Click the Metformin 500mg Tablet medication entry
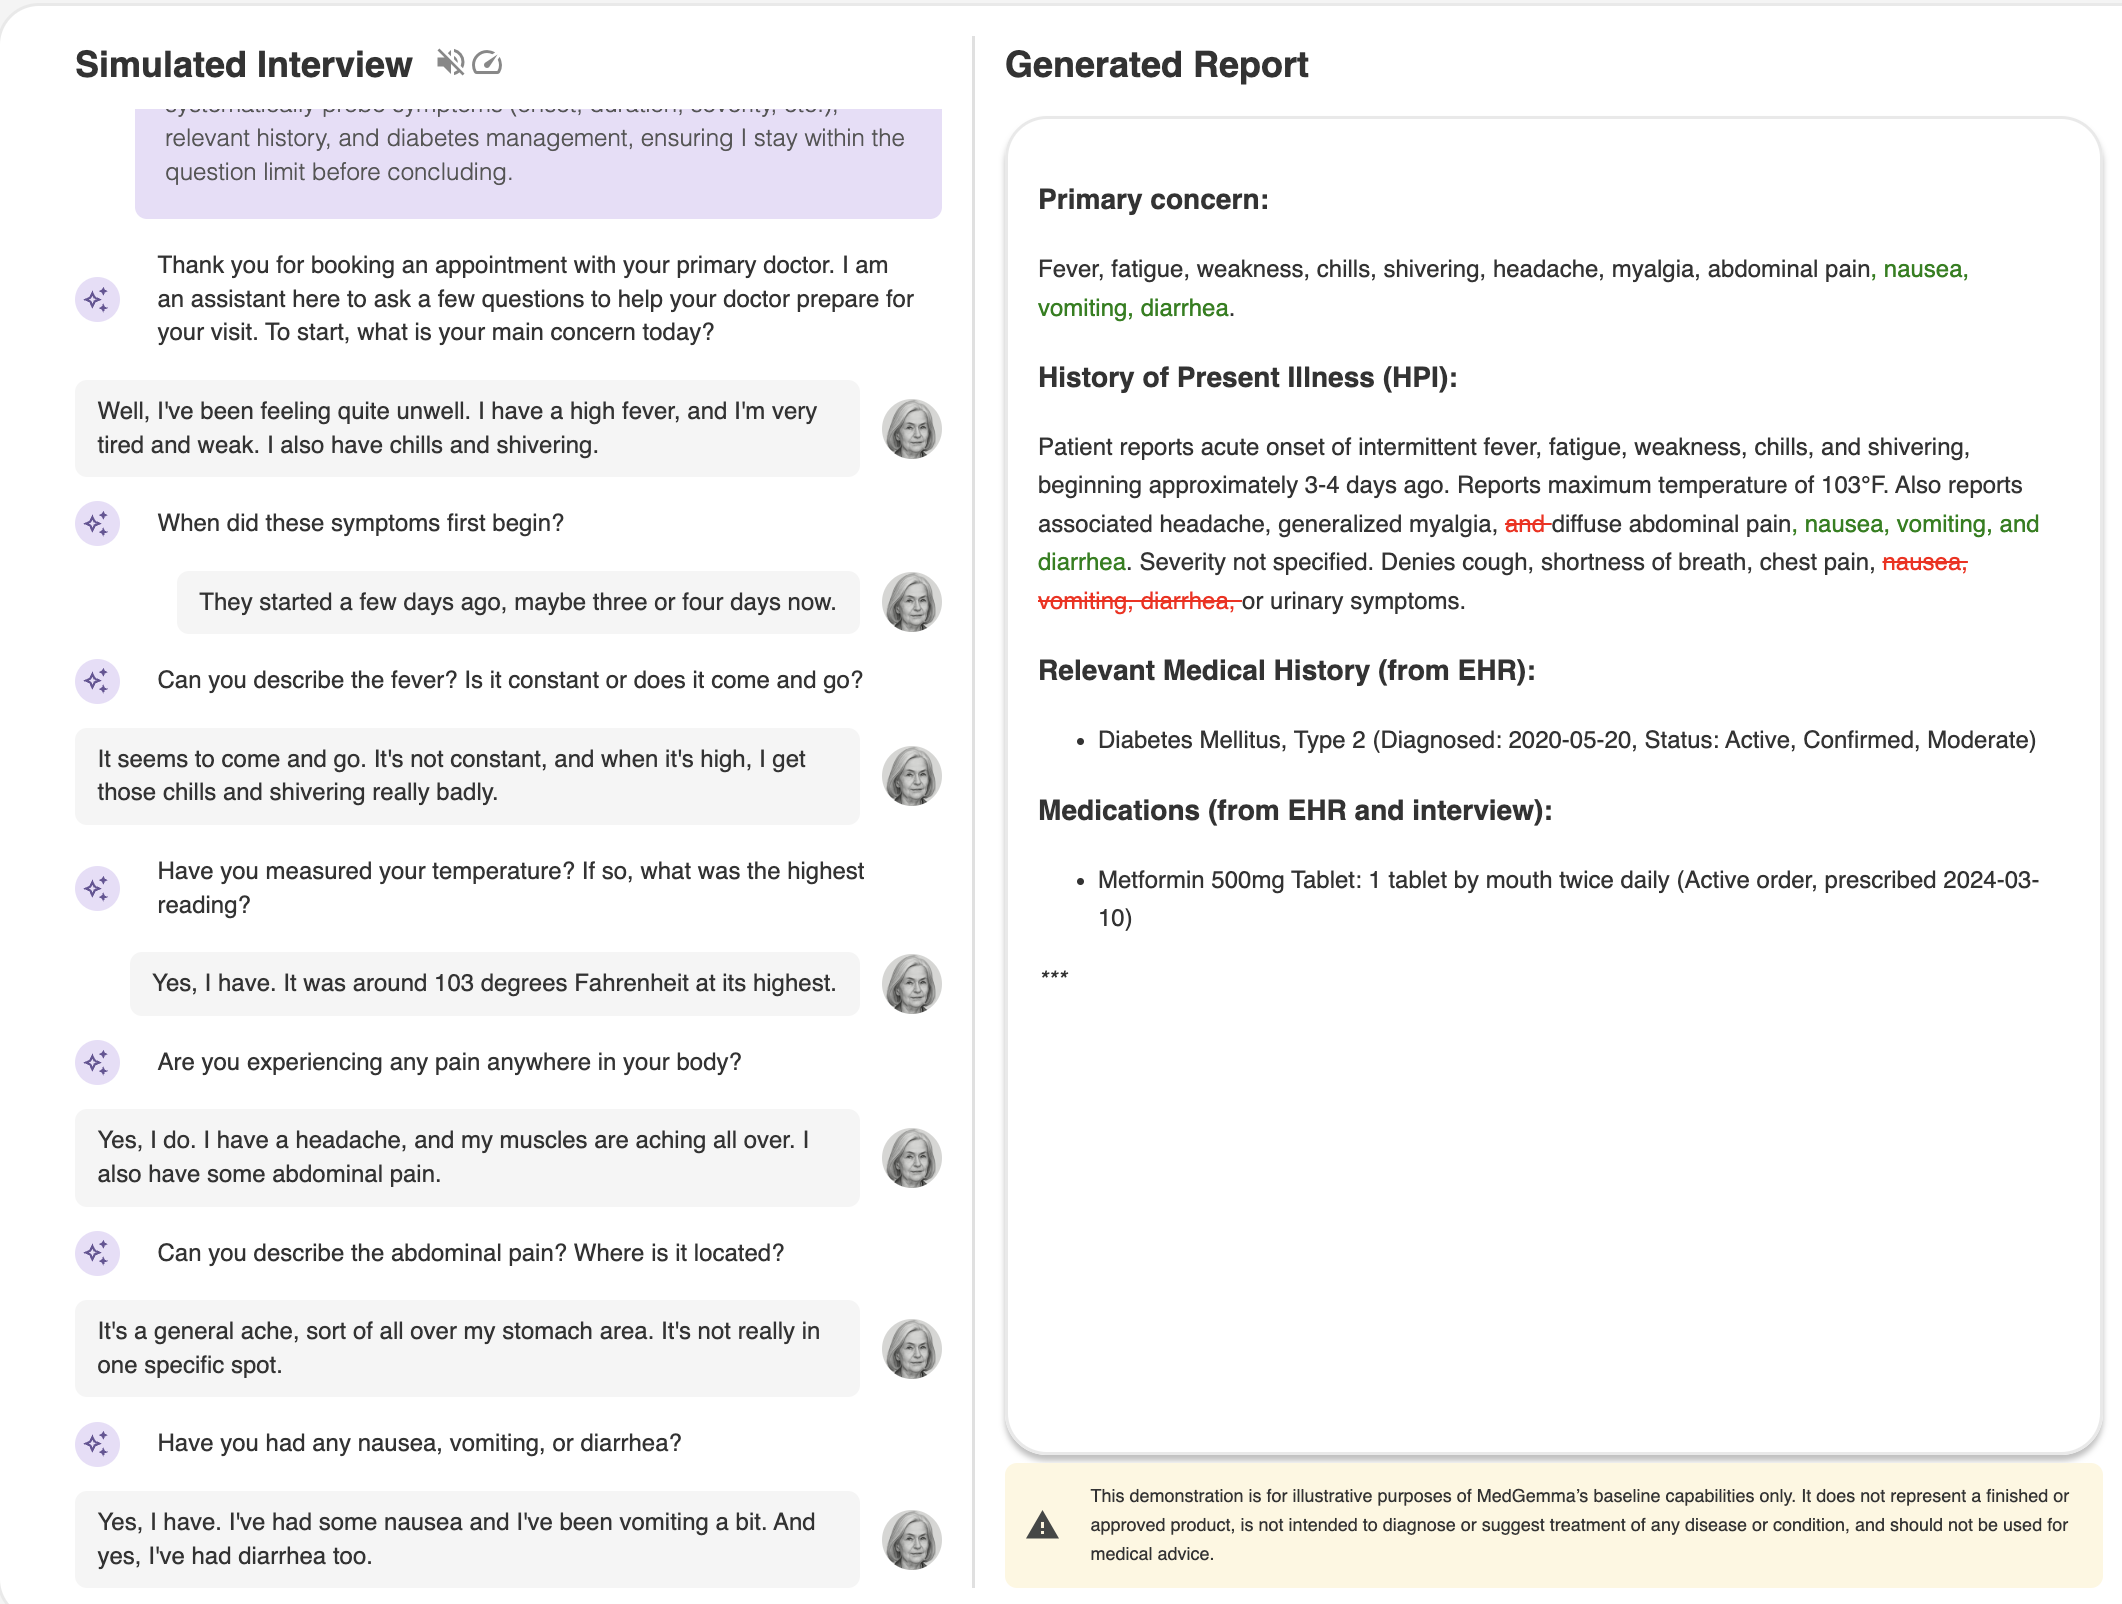 [x=1566, y=880]
